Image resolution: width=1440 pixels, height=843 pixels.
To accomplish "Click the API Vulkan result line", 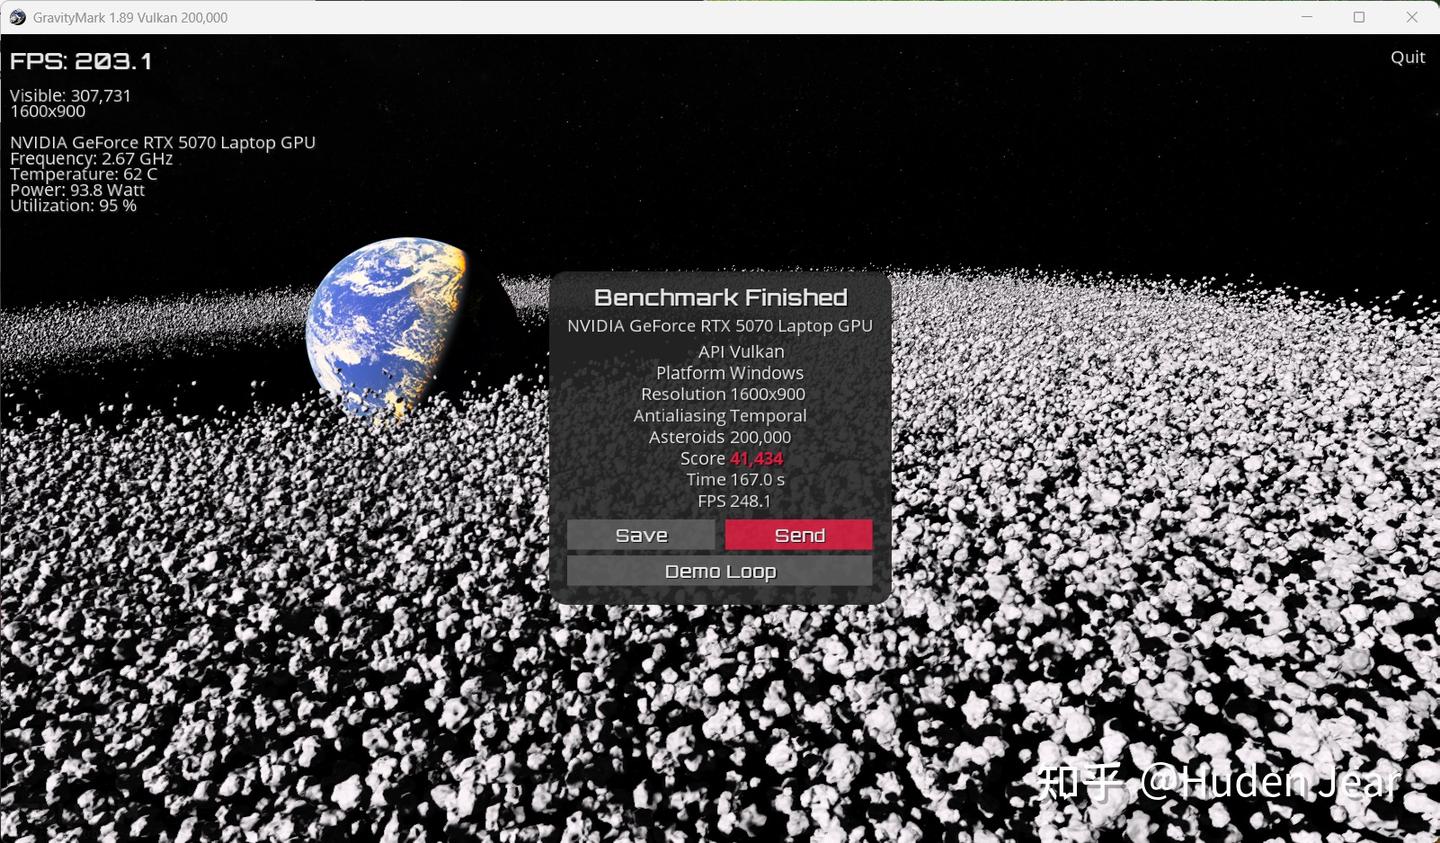I will click(x=741, y=352).
